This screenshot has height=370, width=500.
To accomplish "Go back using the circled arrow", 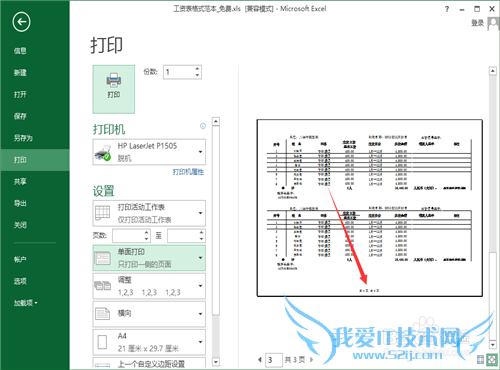I will click(x=22, y=22).
